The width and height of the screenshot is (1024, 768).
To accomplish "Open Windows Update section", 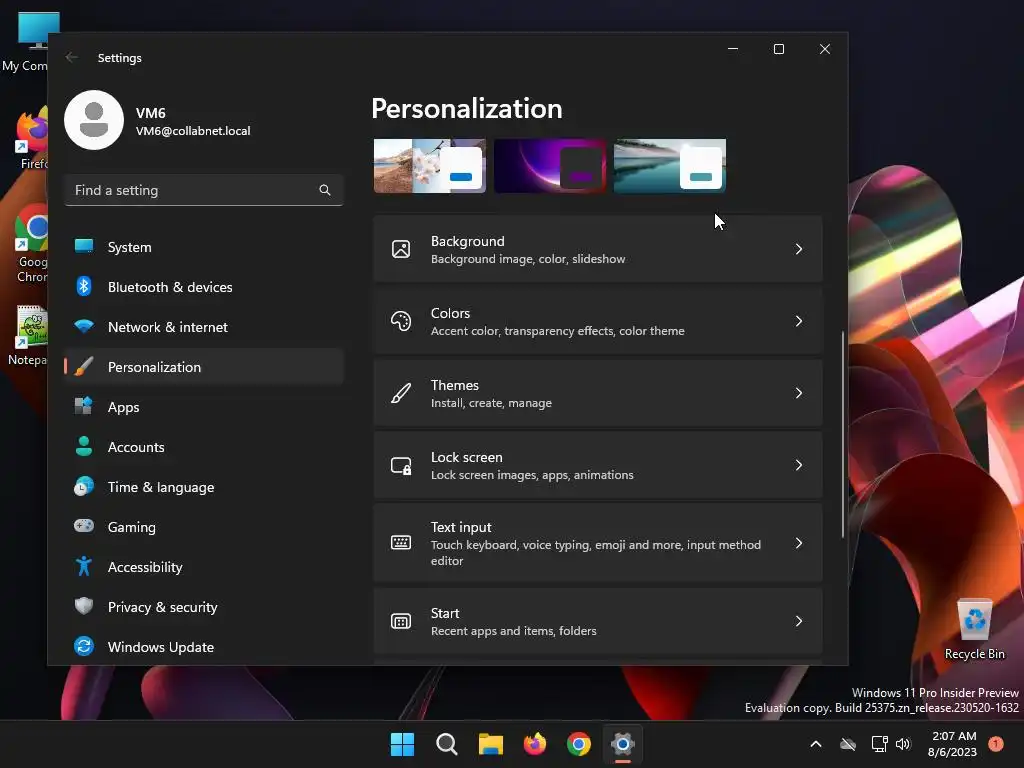I will click(x=204, y=647).
